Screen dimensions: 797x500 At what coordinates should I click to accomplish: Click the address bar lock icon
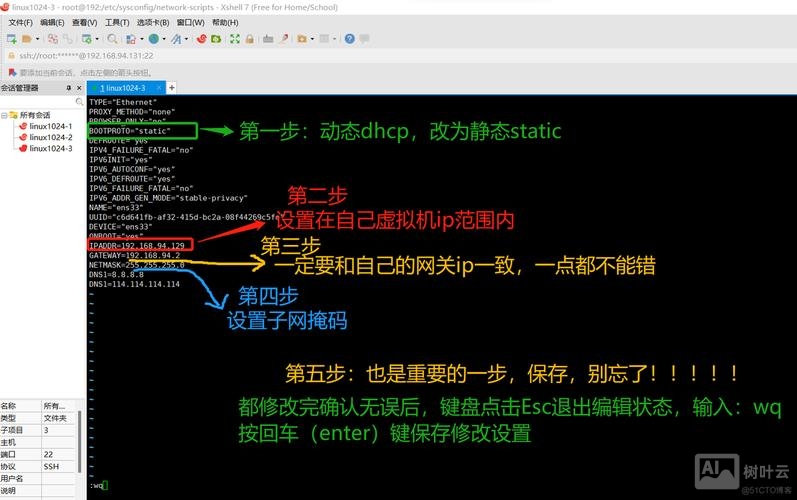coord(11,55)
